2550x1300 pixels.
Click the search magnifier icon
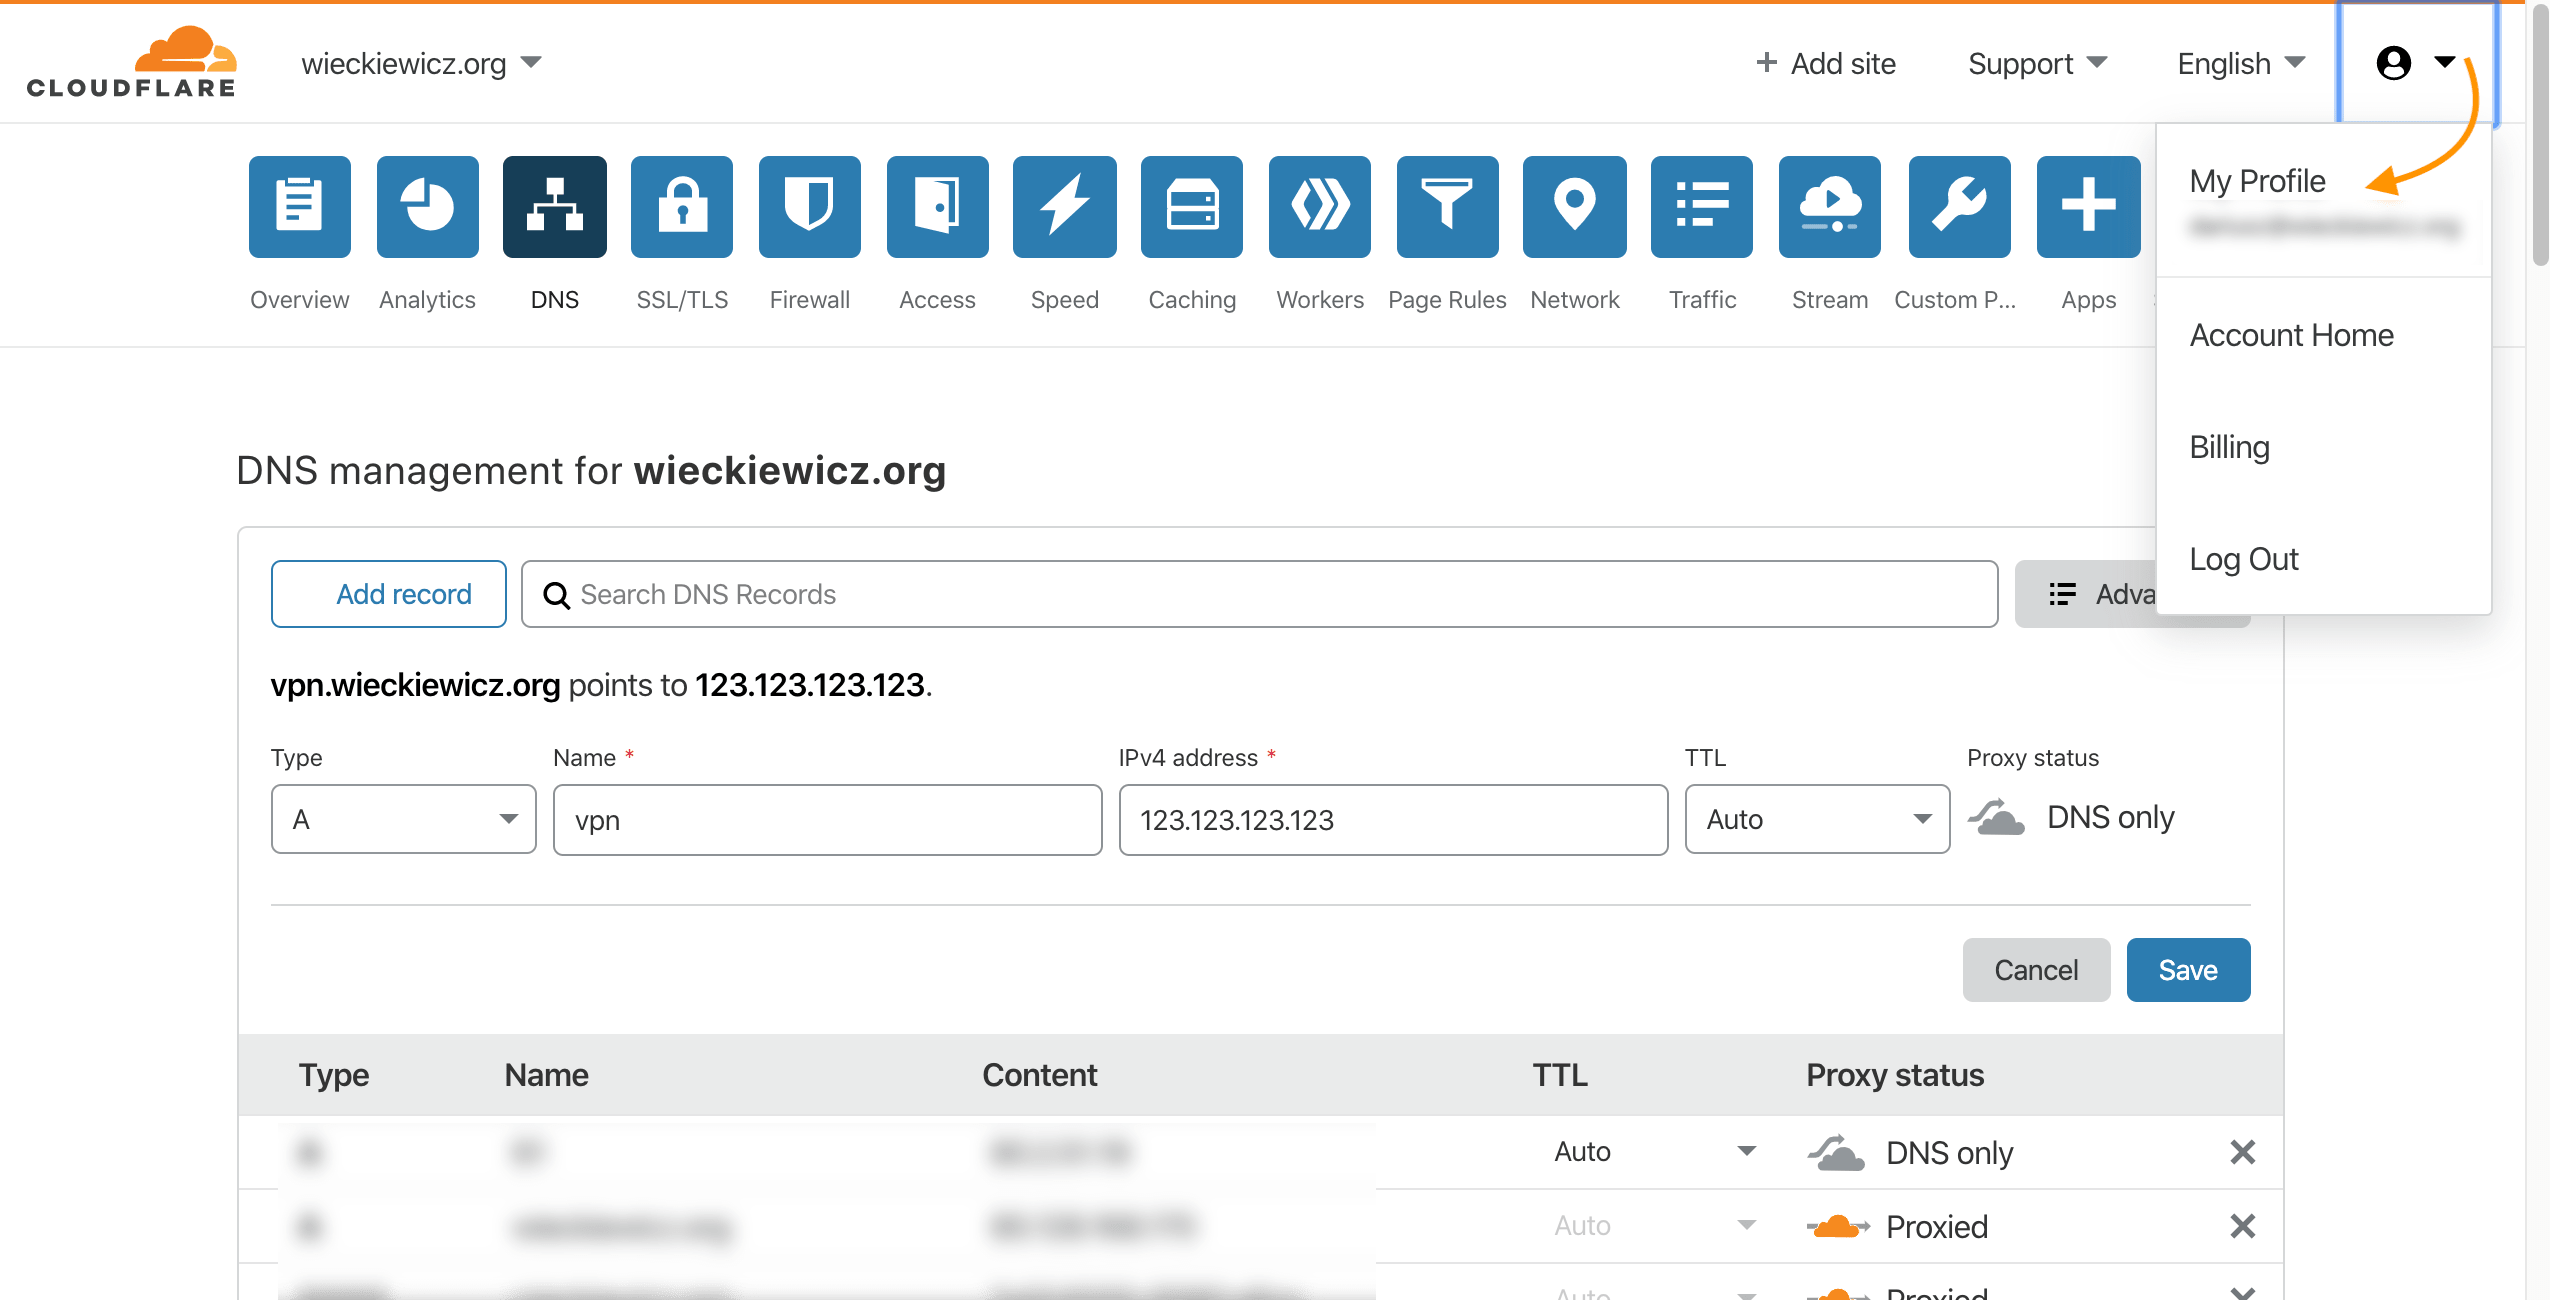(556, 595)
